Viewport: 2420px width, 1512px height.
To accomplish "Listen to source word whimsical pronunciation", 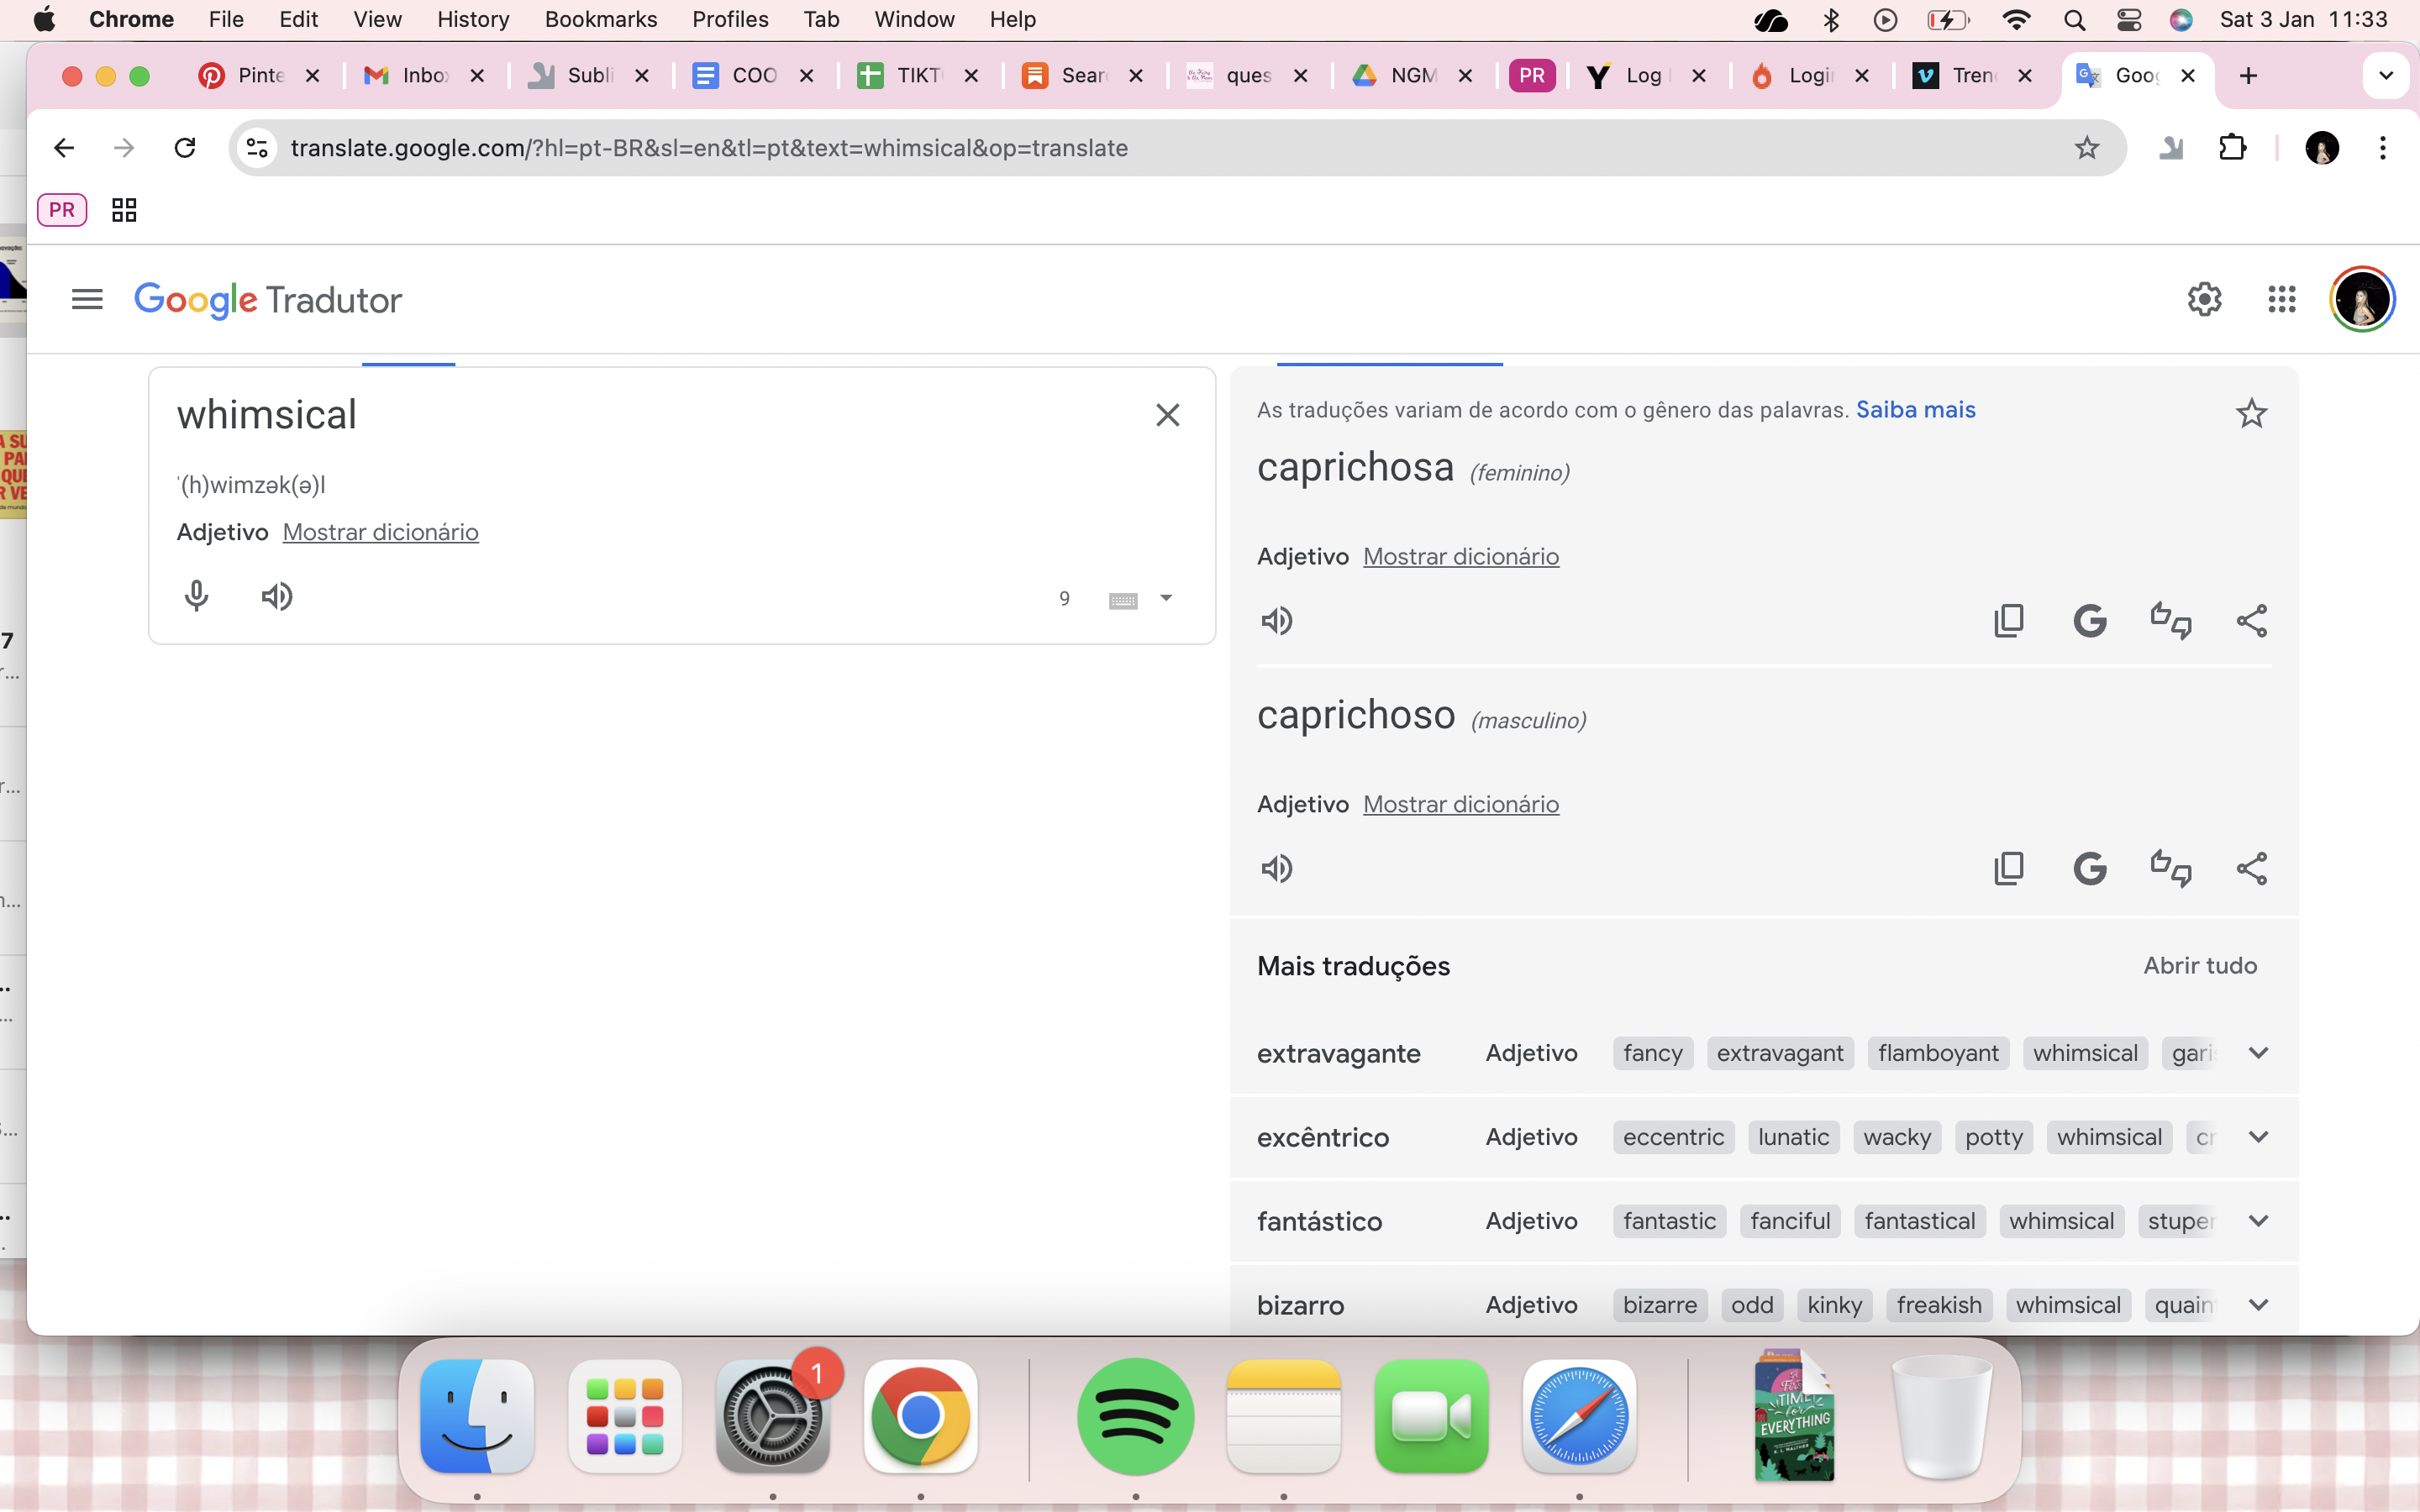I will 277,597.
